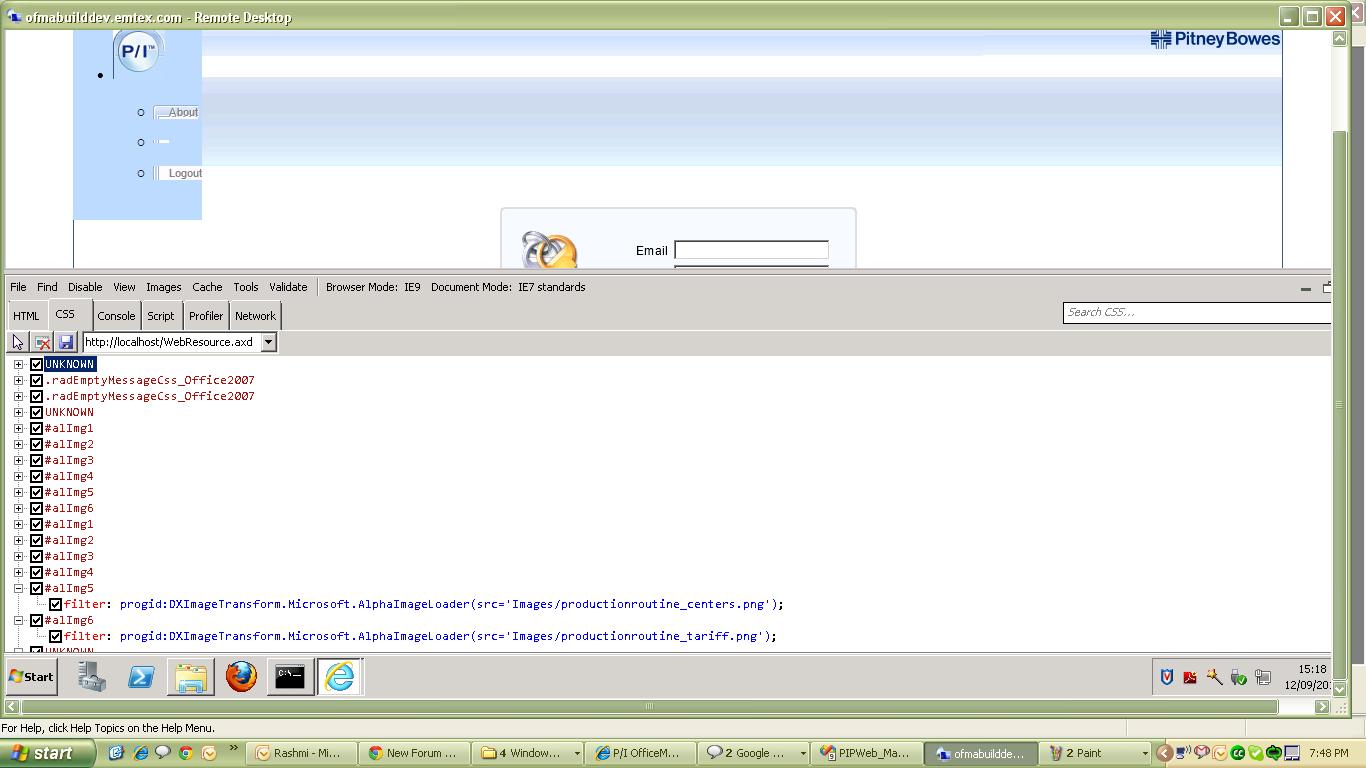Open the command prompt icon on remote taskbar
The image size is (1366, 768).
tap(289, 677)
